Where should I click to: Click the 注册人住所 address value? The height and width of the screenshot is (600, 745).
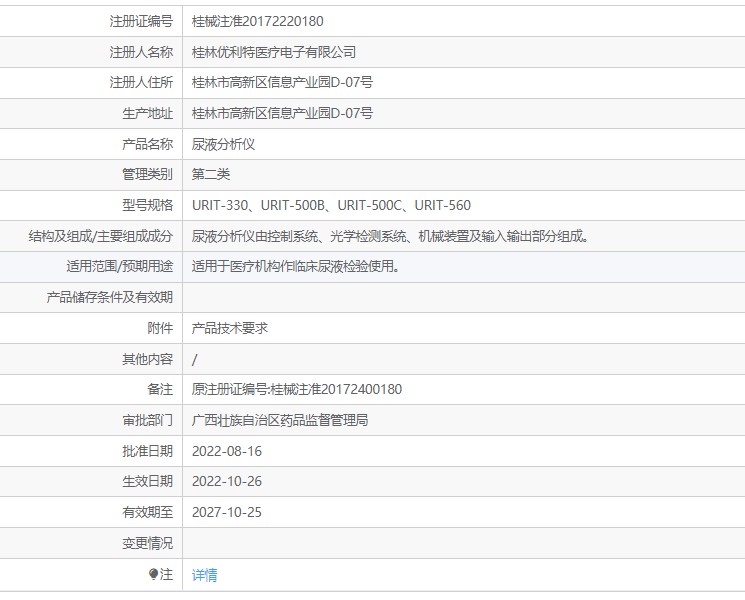point(282,83)
